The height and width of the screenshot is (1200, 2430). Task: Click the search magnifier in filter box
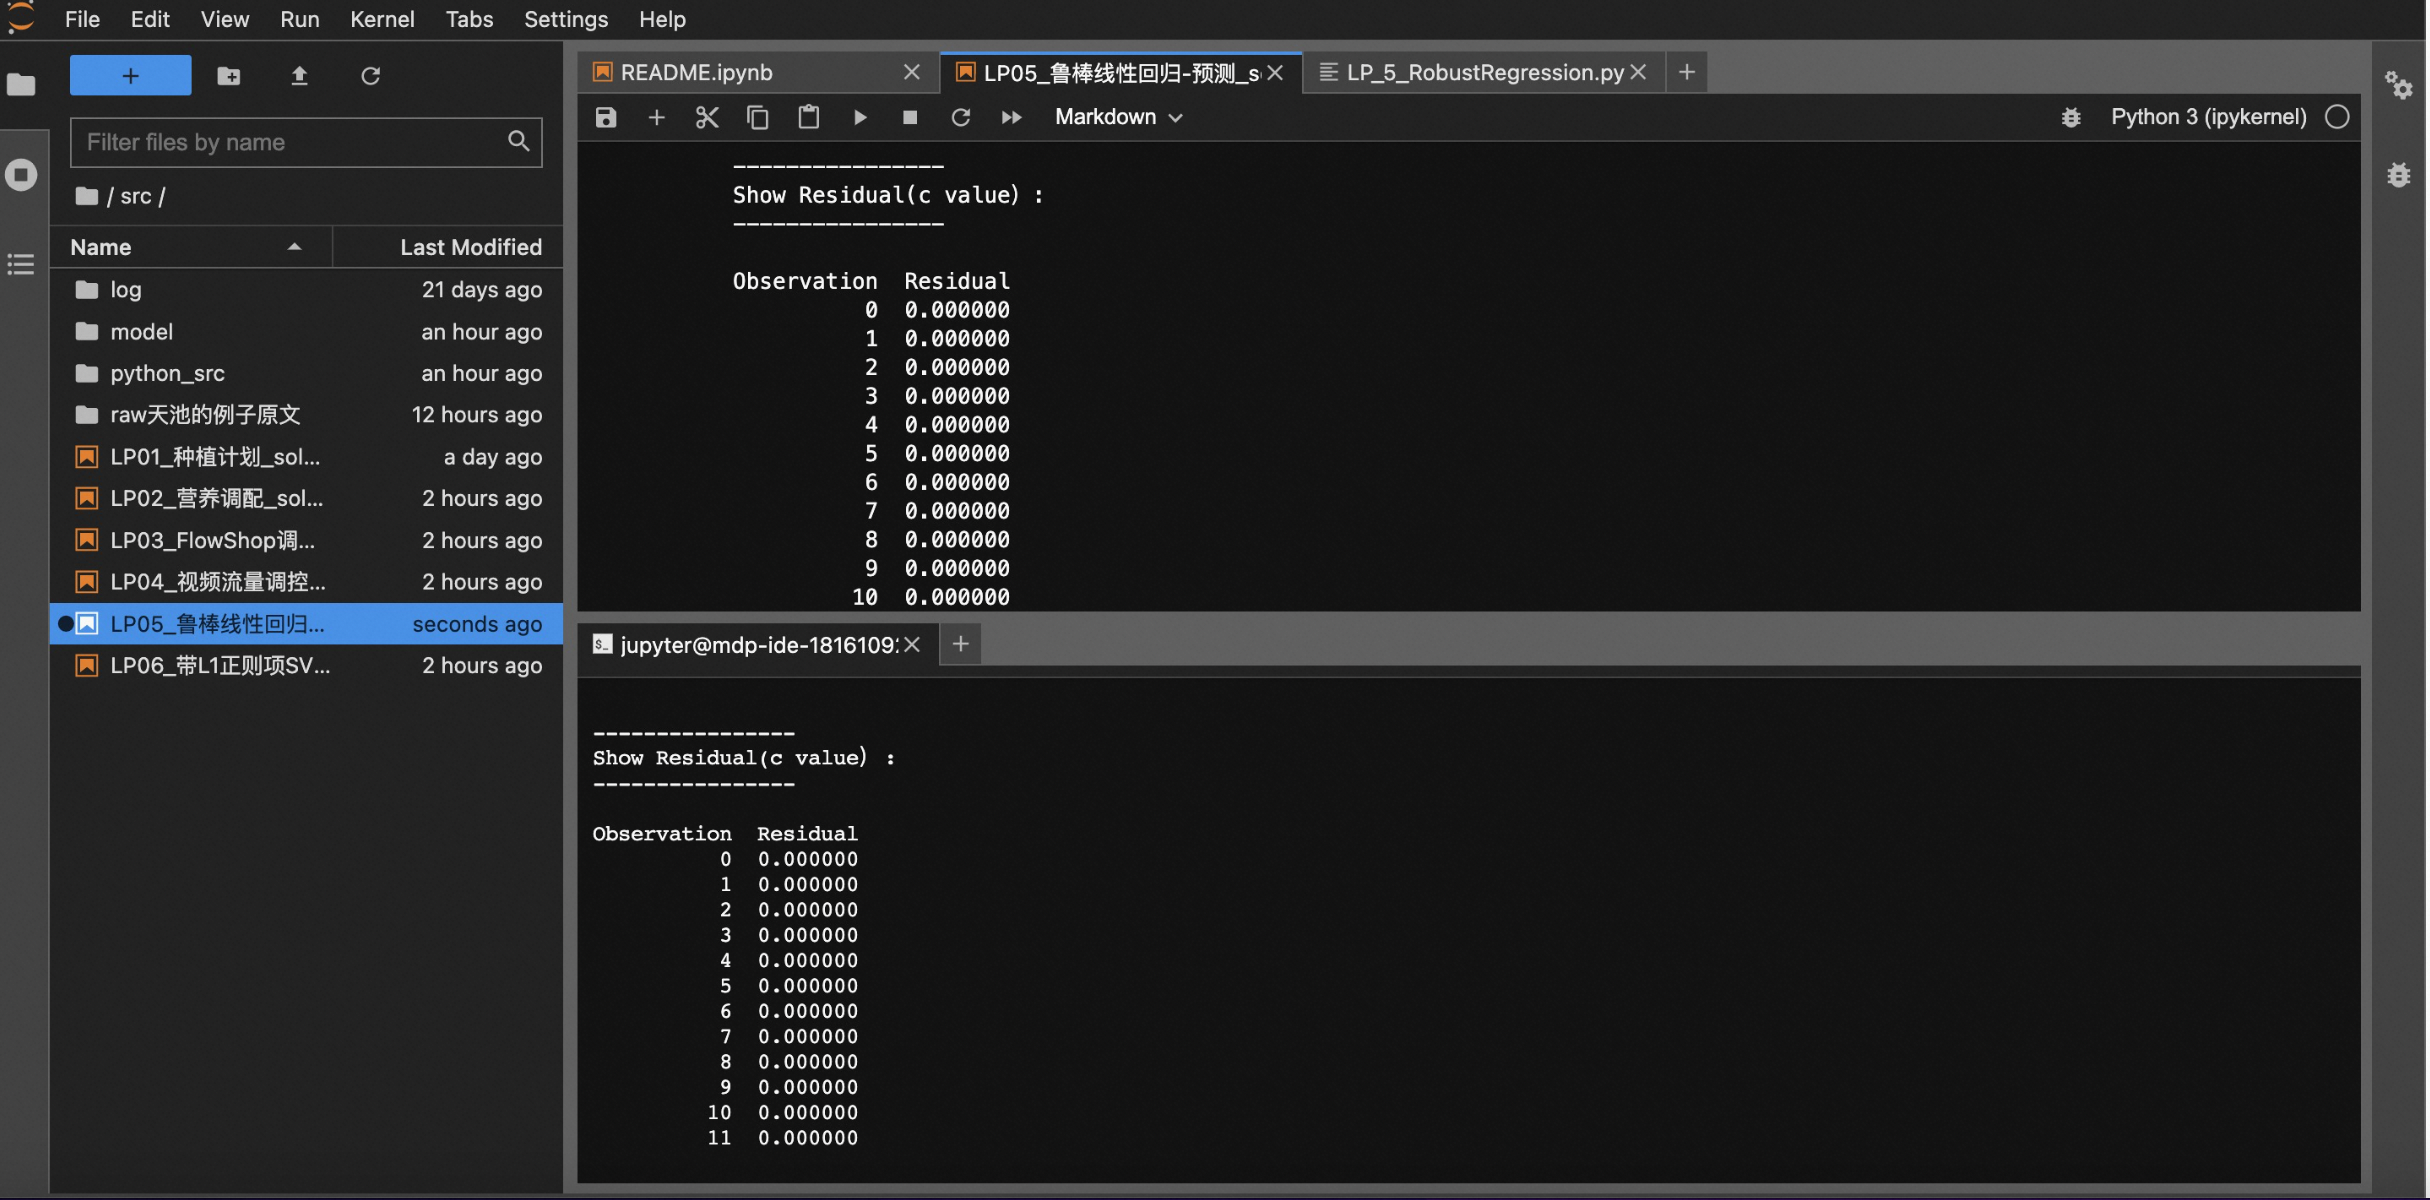518,141
